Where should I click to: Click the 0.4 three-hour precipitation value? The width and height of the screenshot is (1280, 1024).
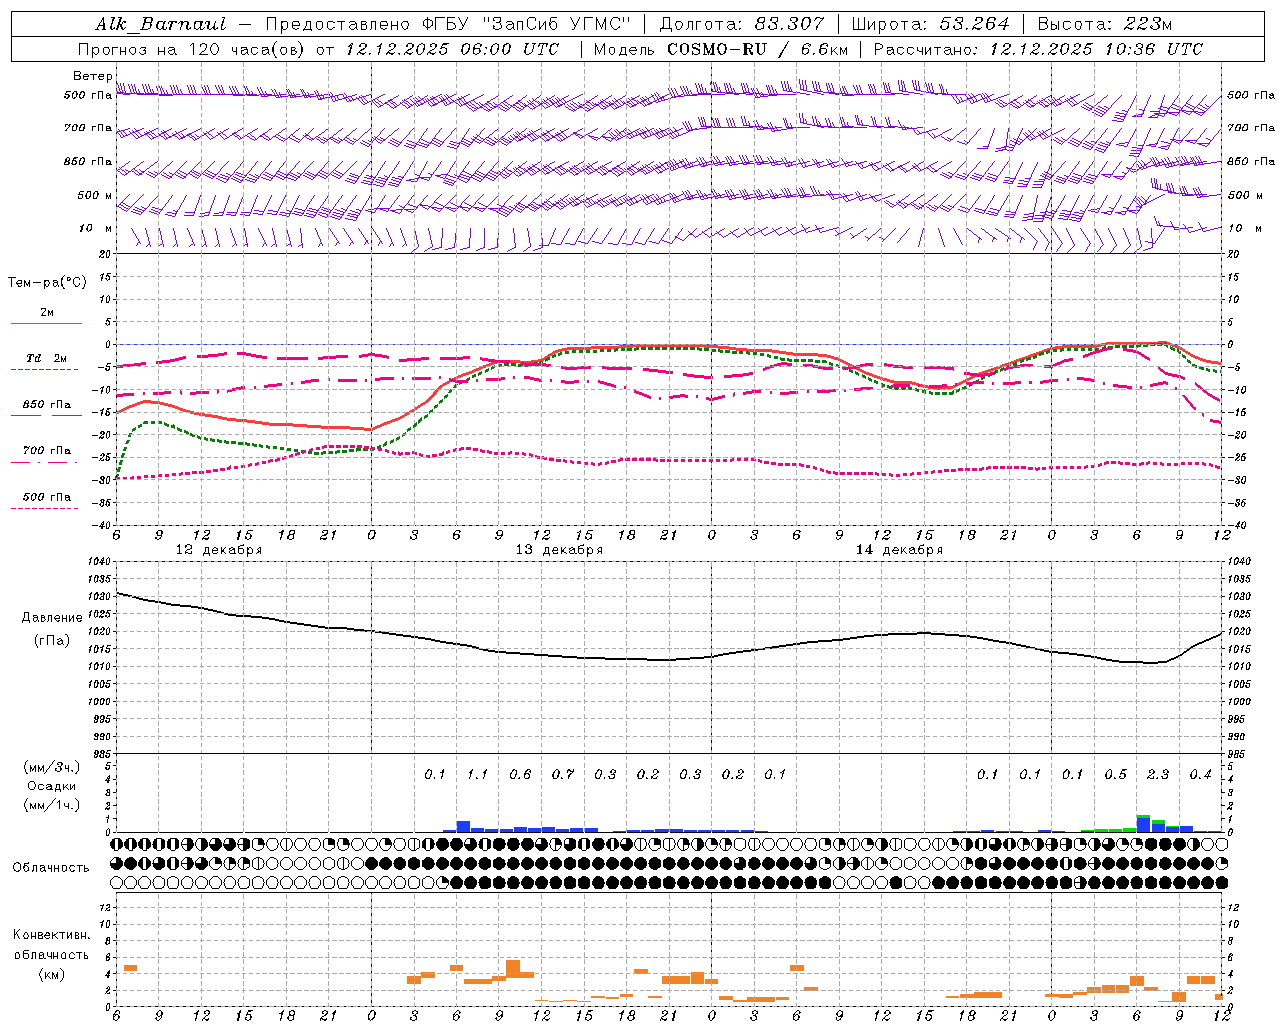click(x=1200, y=775)
